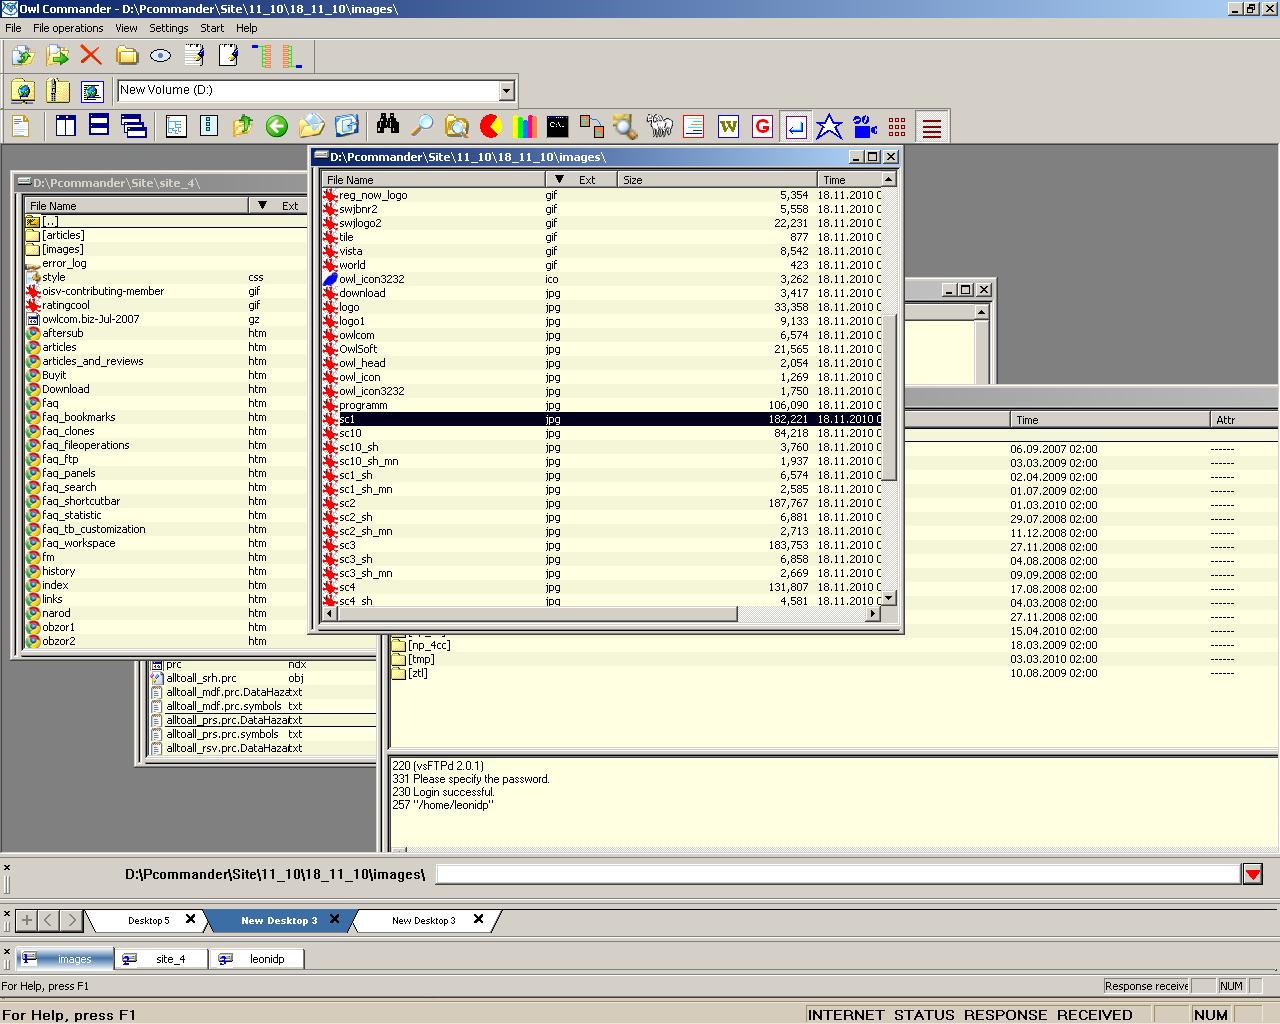Switch to the Desktop 5 tab
Viewport: 1280px width, 1024px height.
pyautogui.click(x=148, y=921)
